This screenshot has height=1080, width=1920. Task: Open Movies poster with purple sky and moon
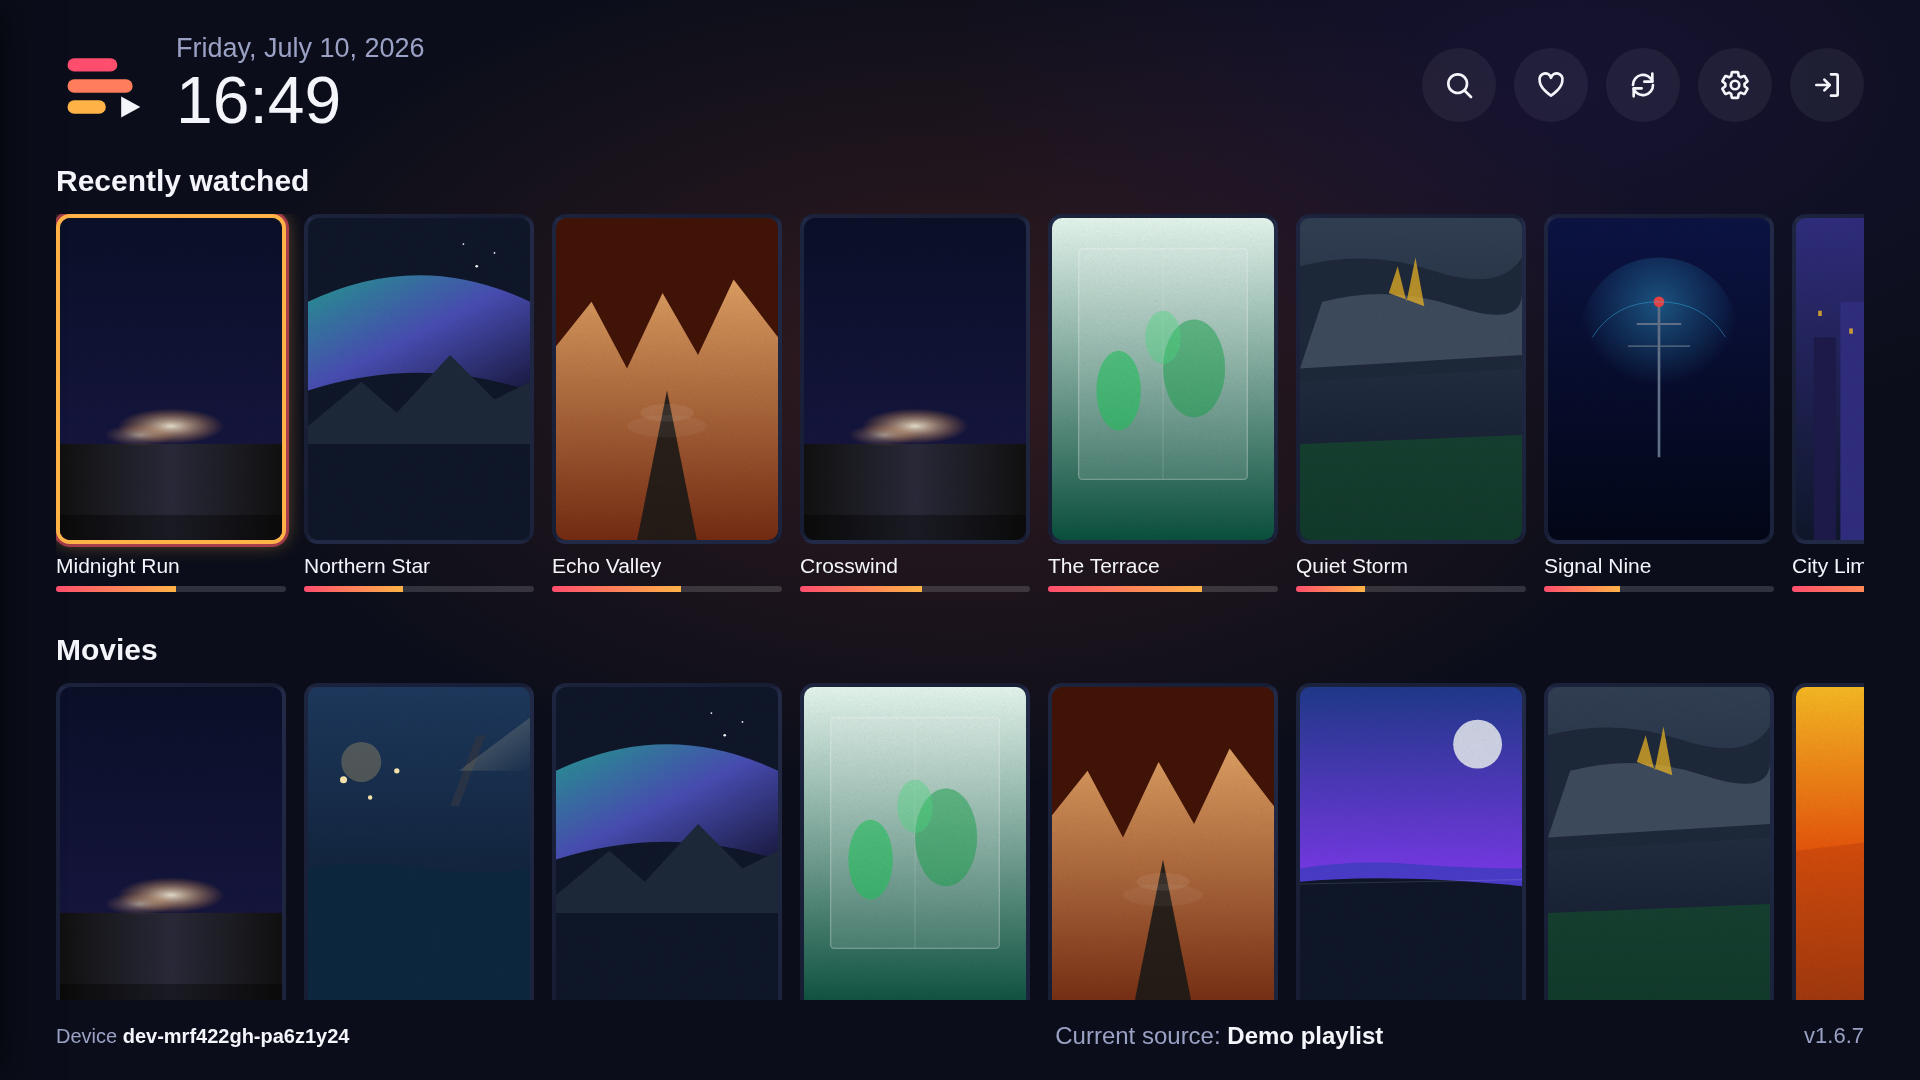(x=1411, y=842)
